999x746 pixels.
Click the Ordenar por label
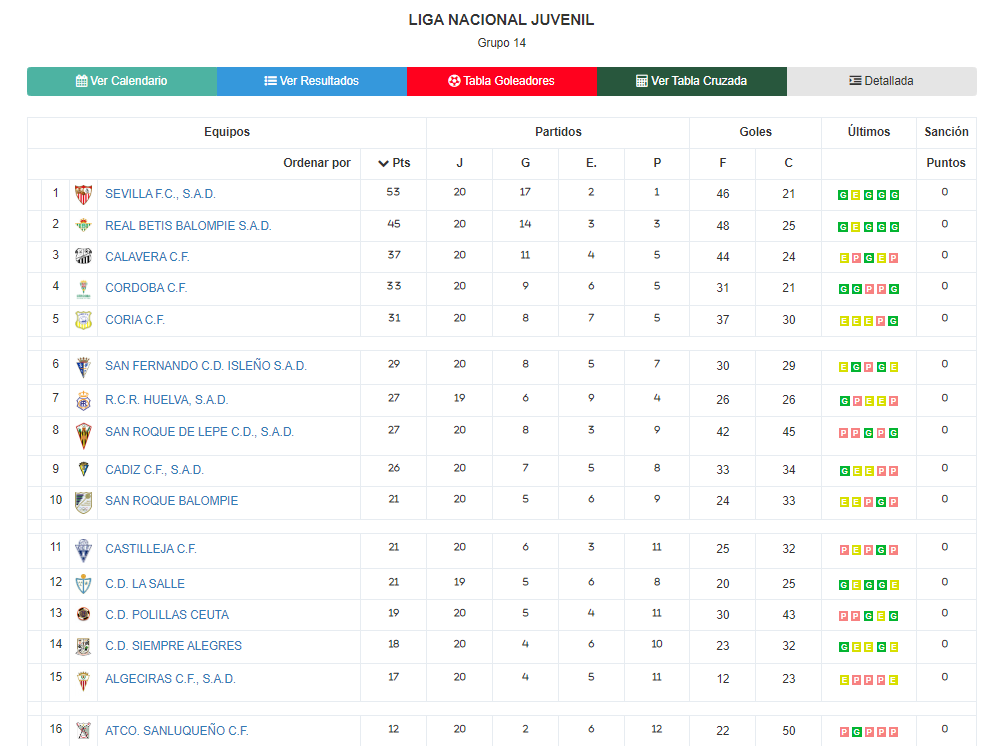[317, 163]
